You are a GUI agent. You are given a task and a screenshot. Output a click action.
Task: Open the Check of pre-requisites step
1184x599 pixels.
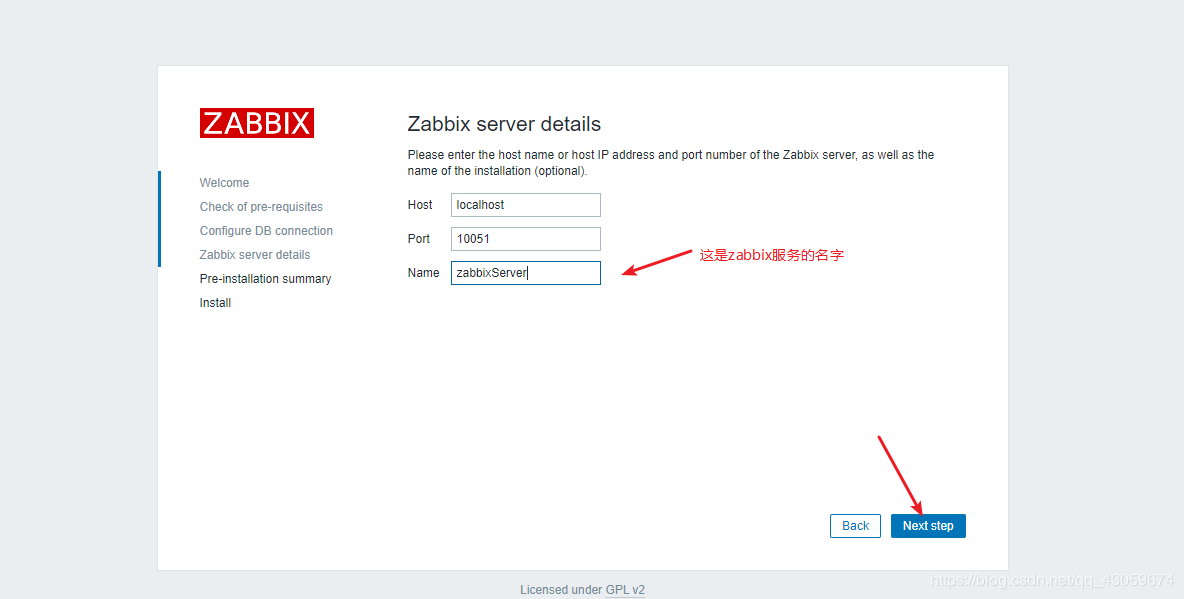point(261,207)
